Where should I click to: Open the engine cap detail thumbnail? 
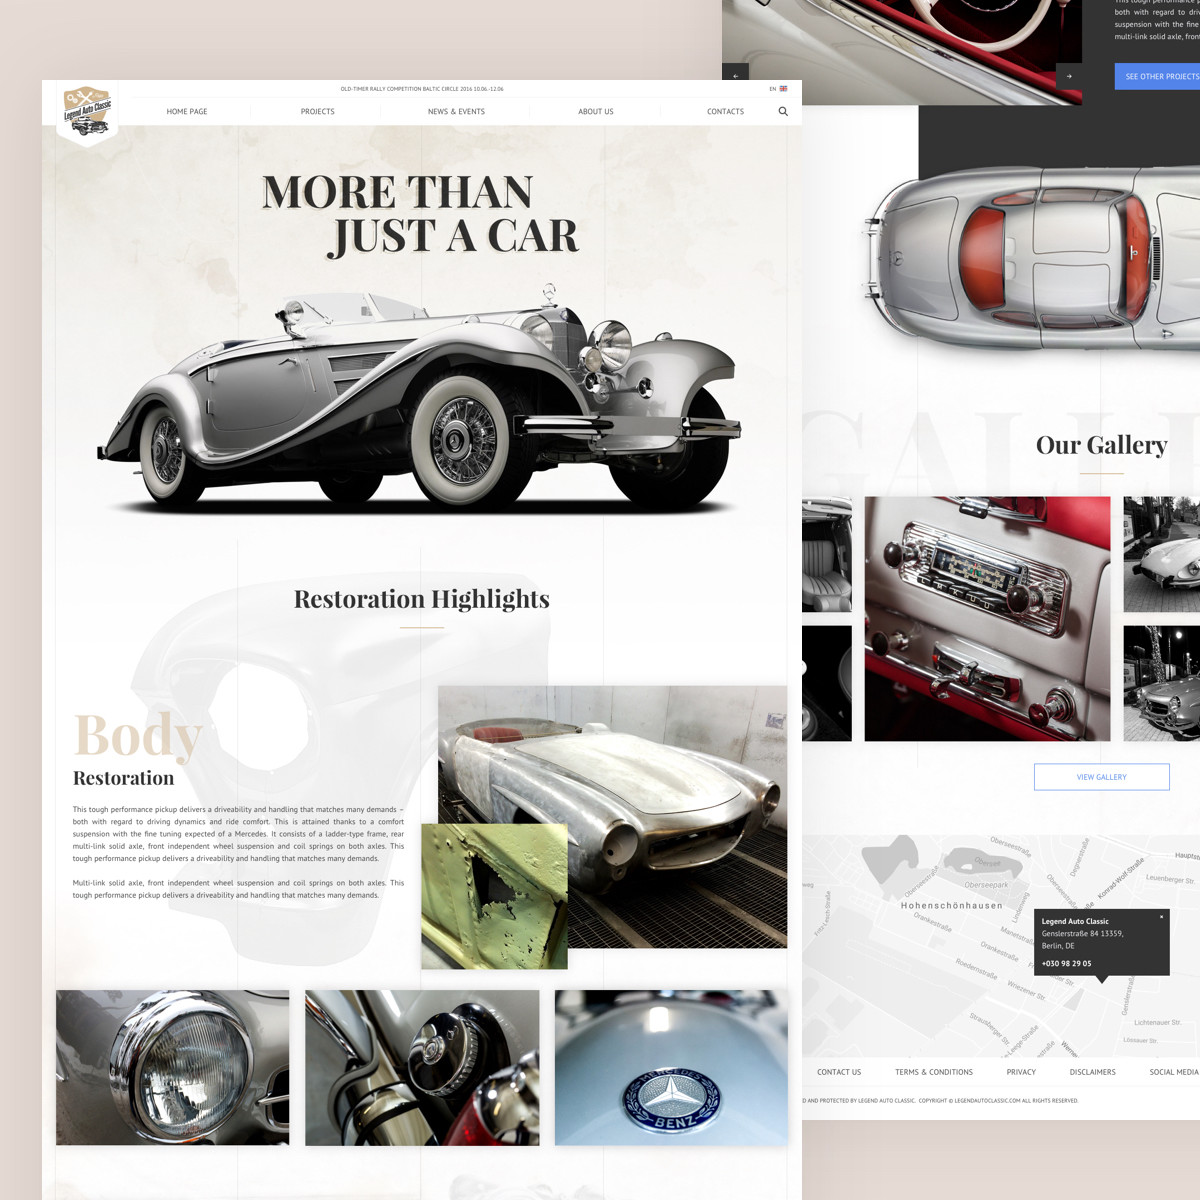tap(422, 1068)
